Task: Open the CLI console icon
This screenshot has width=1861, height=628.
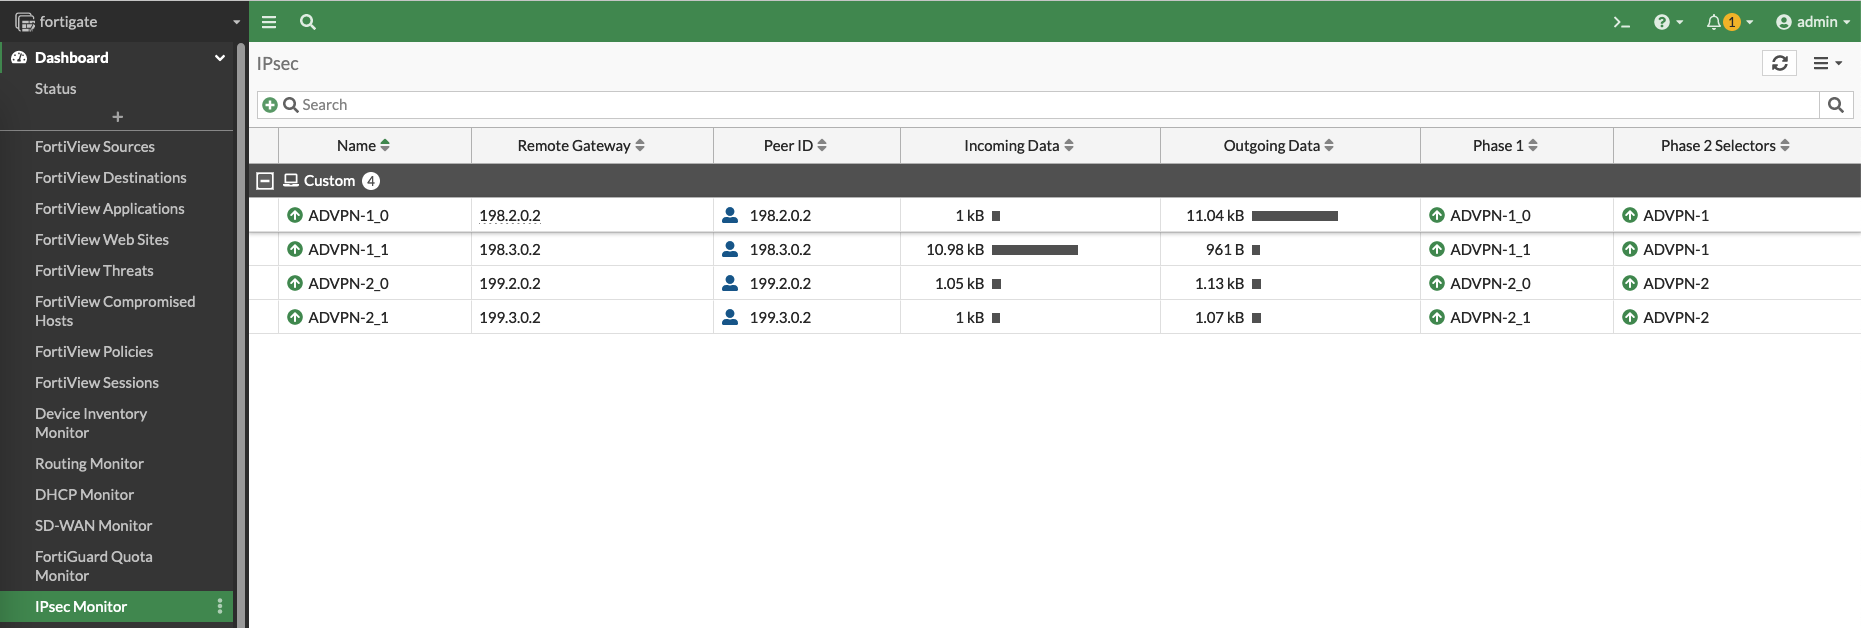Action: tap(1621, 22)
